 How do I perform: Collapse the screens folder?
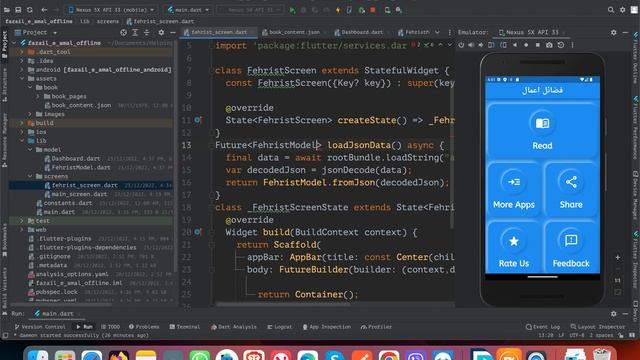pyautogui.click(x=30, y=176)
